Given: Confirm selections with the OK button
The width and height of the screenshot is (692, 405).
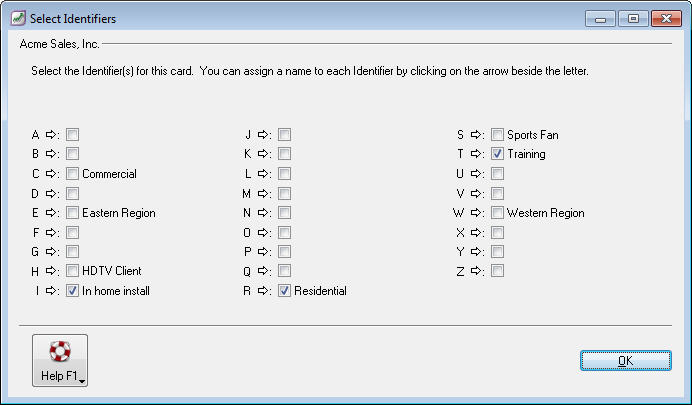Looking at the screenshot, I should tap(626, 361).
